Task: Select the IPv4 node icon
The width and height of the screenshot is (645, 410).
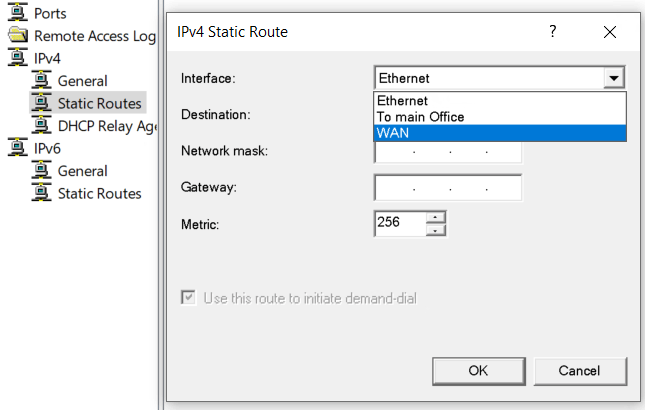Action: 18,58
